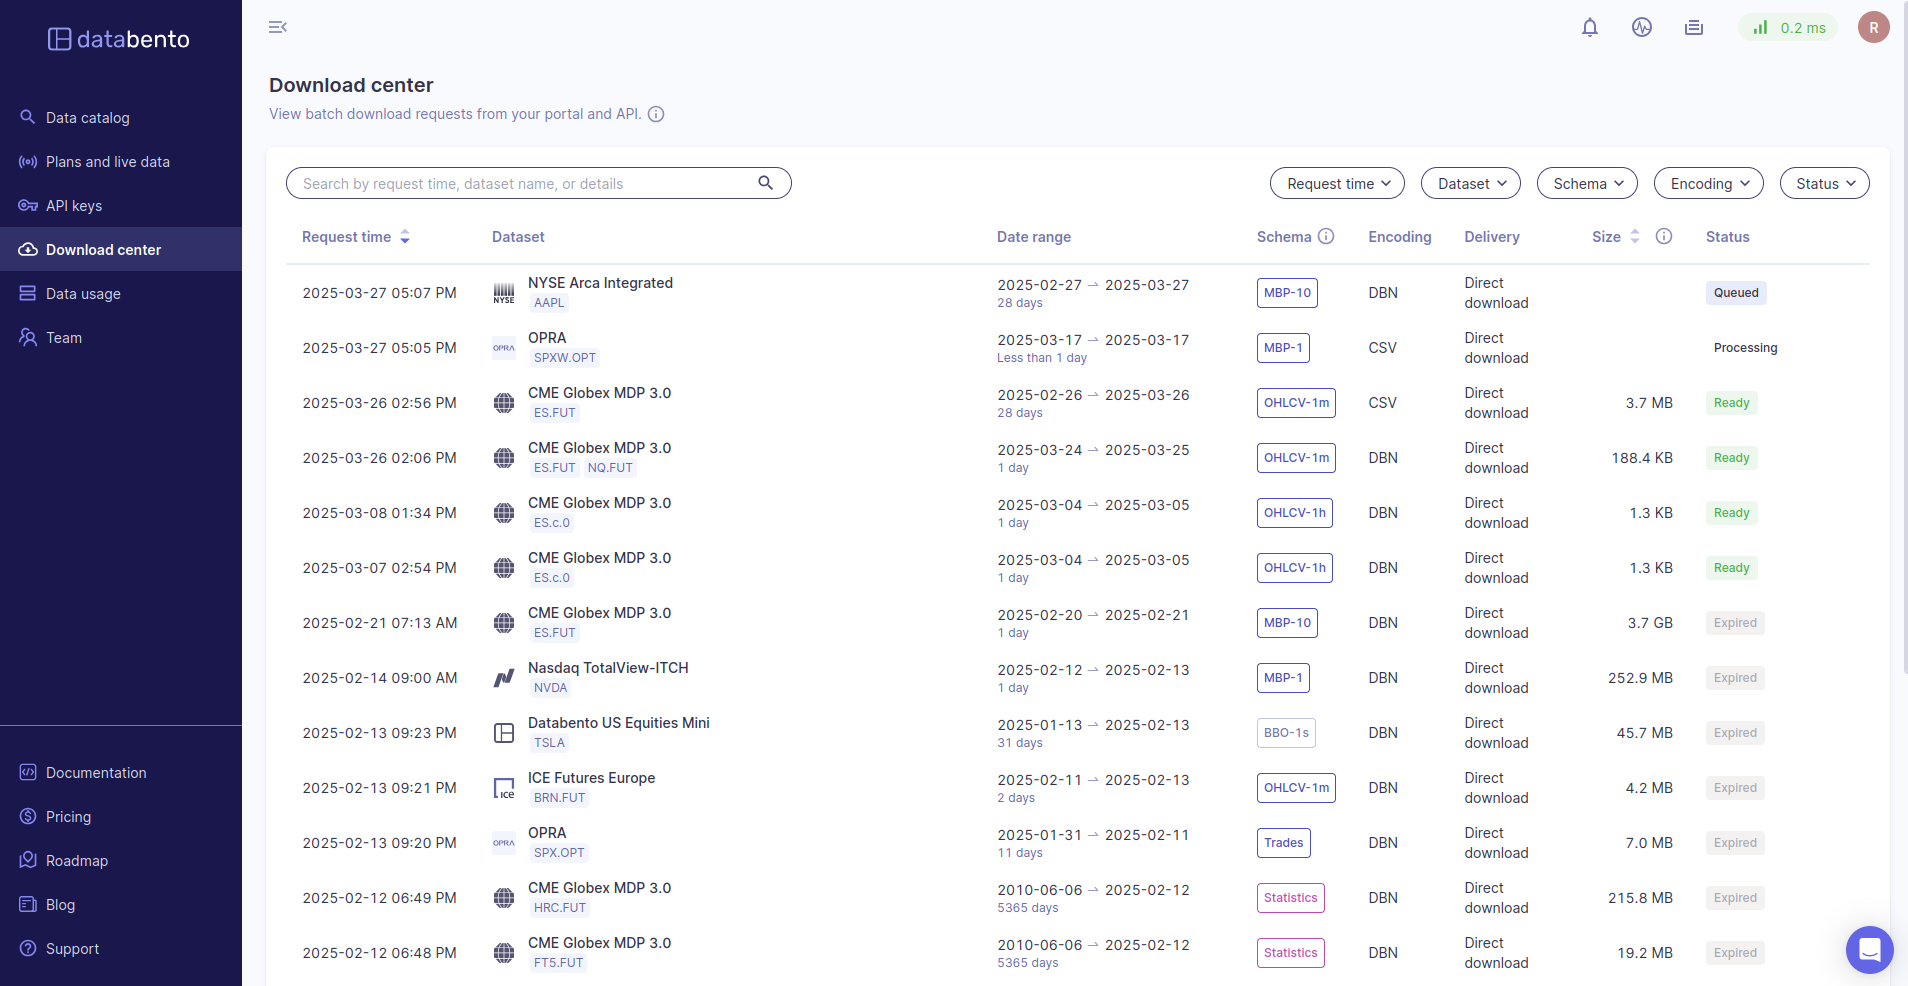Open the Documentation link

tap(96, 773)
